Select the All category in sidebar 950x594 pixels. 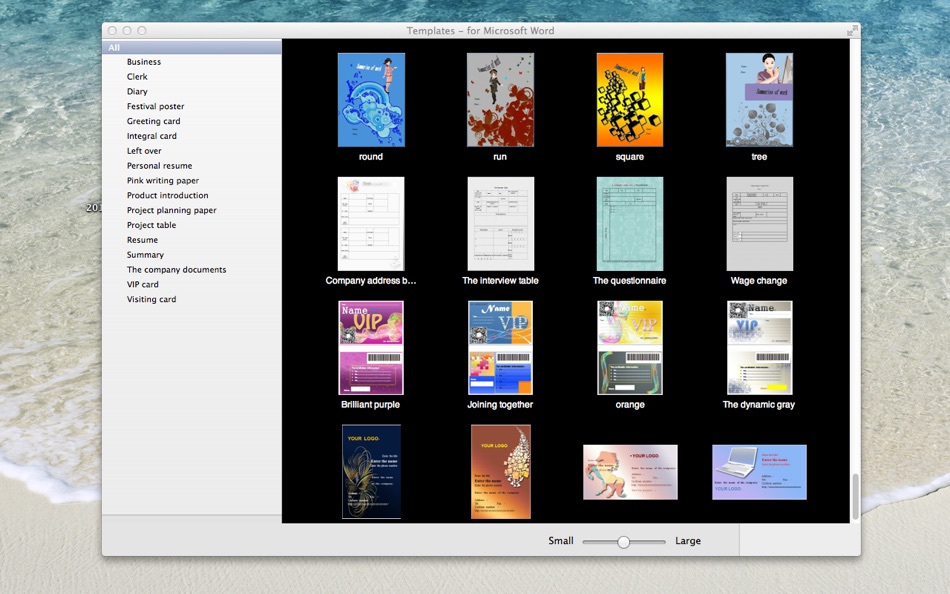pos(191,47)
